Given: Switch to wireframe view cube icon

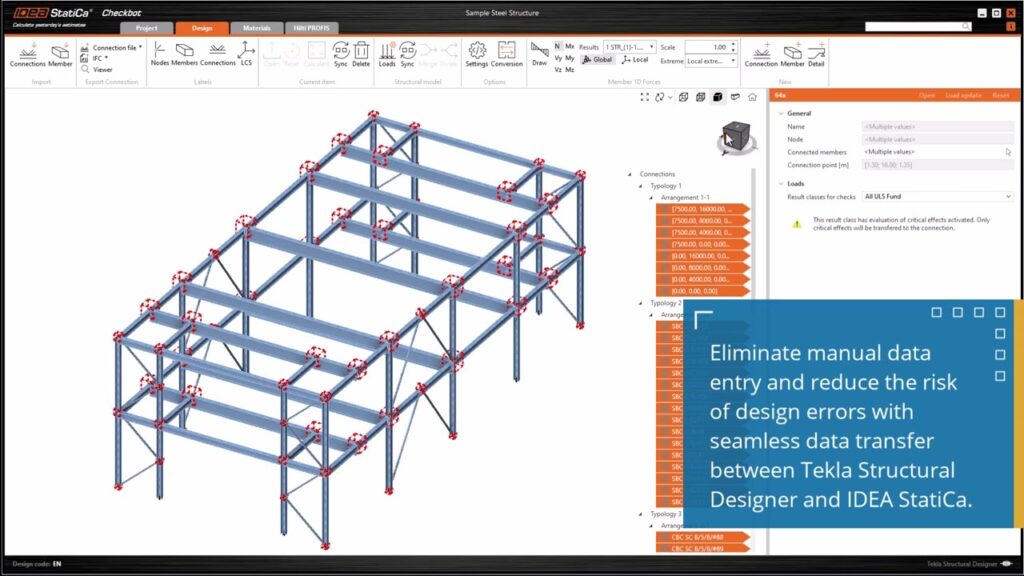Looking at the screenshot, I should (x=683, y=97).
